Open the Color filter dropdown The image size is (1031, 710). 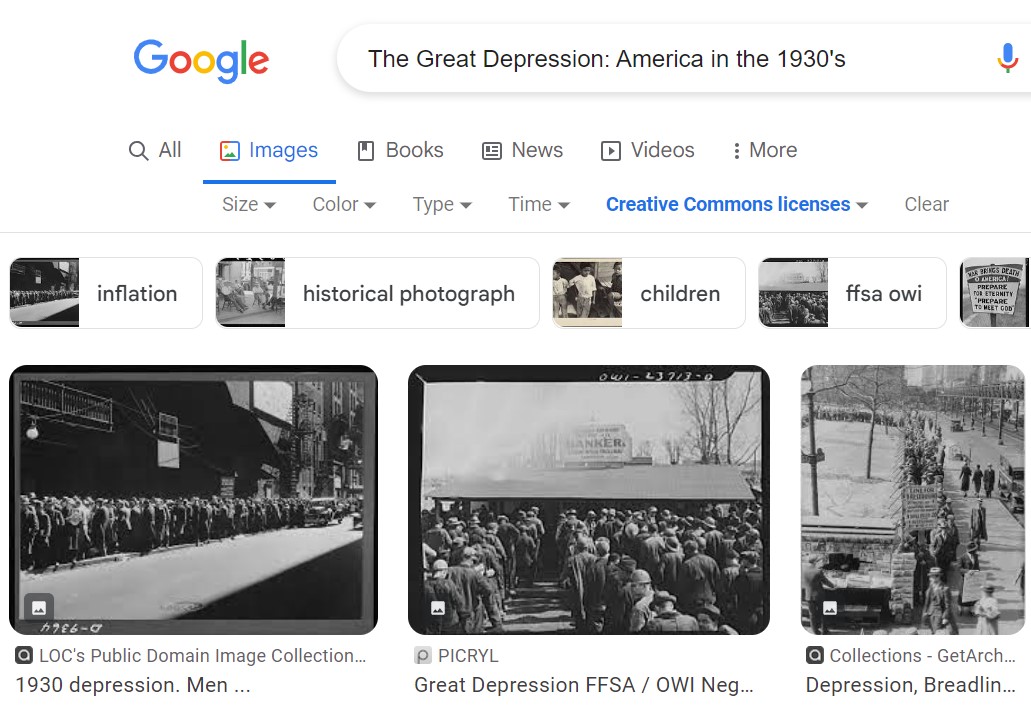tap(344, 204)
